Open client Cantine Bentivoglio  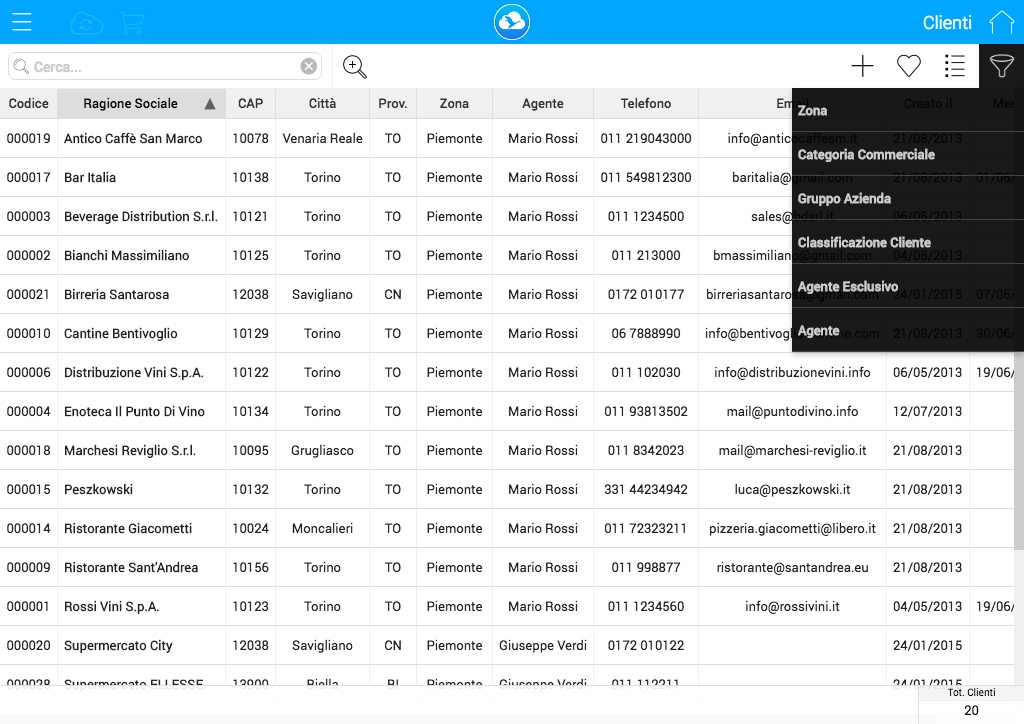[121, 334]
